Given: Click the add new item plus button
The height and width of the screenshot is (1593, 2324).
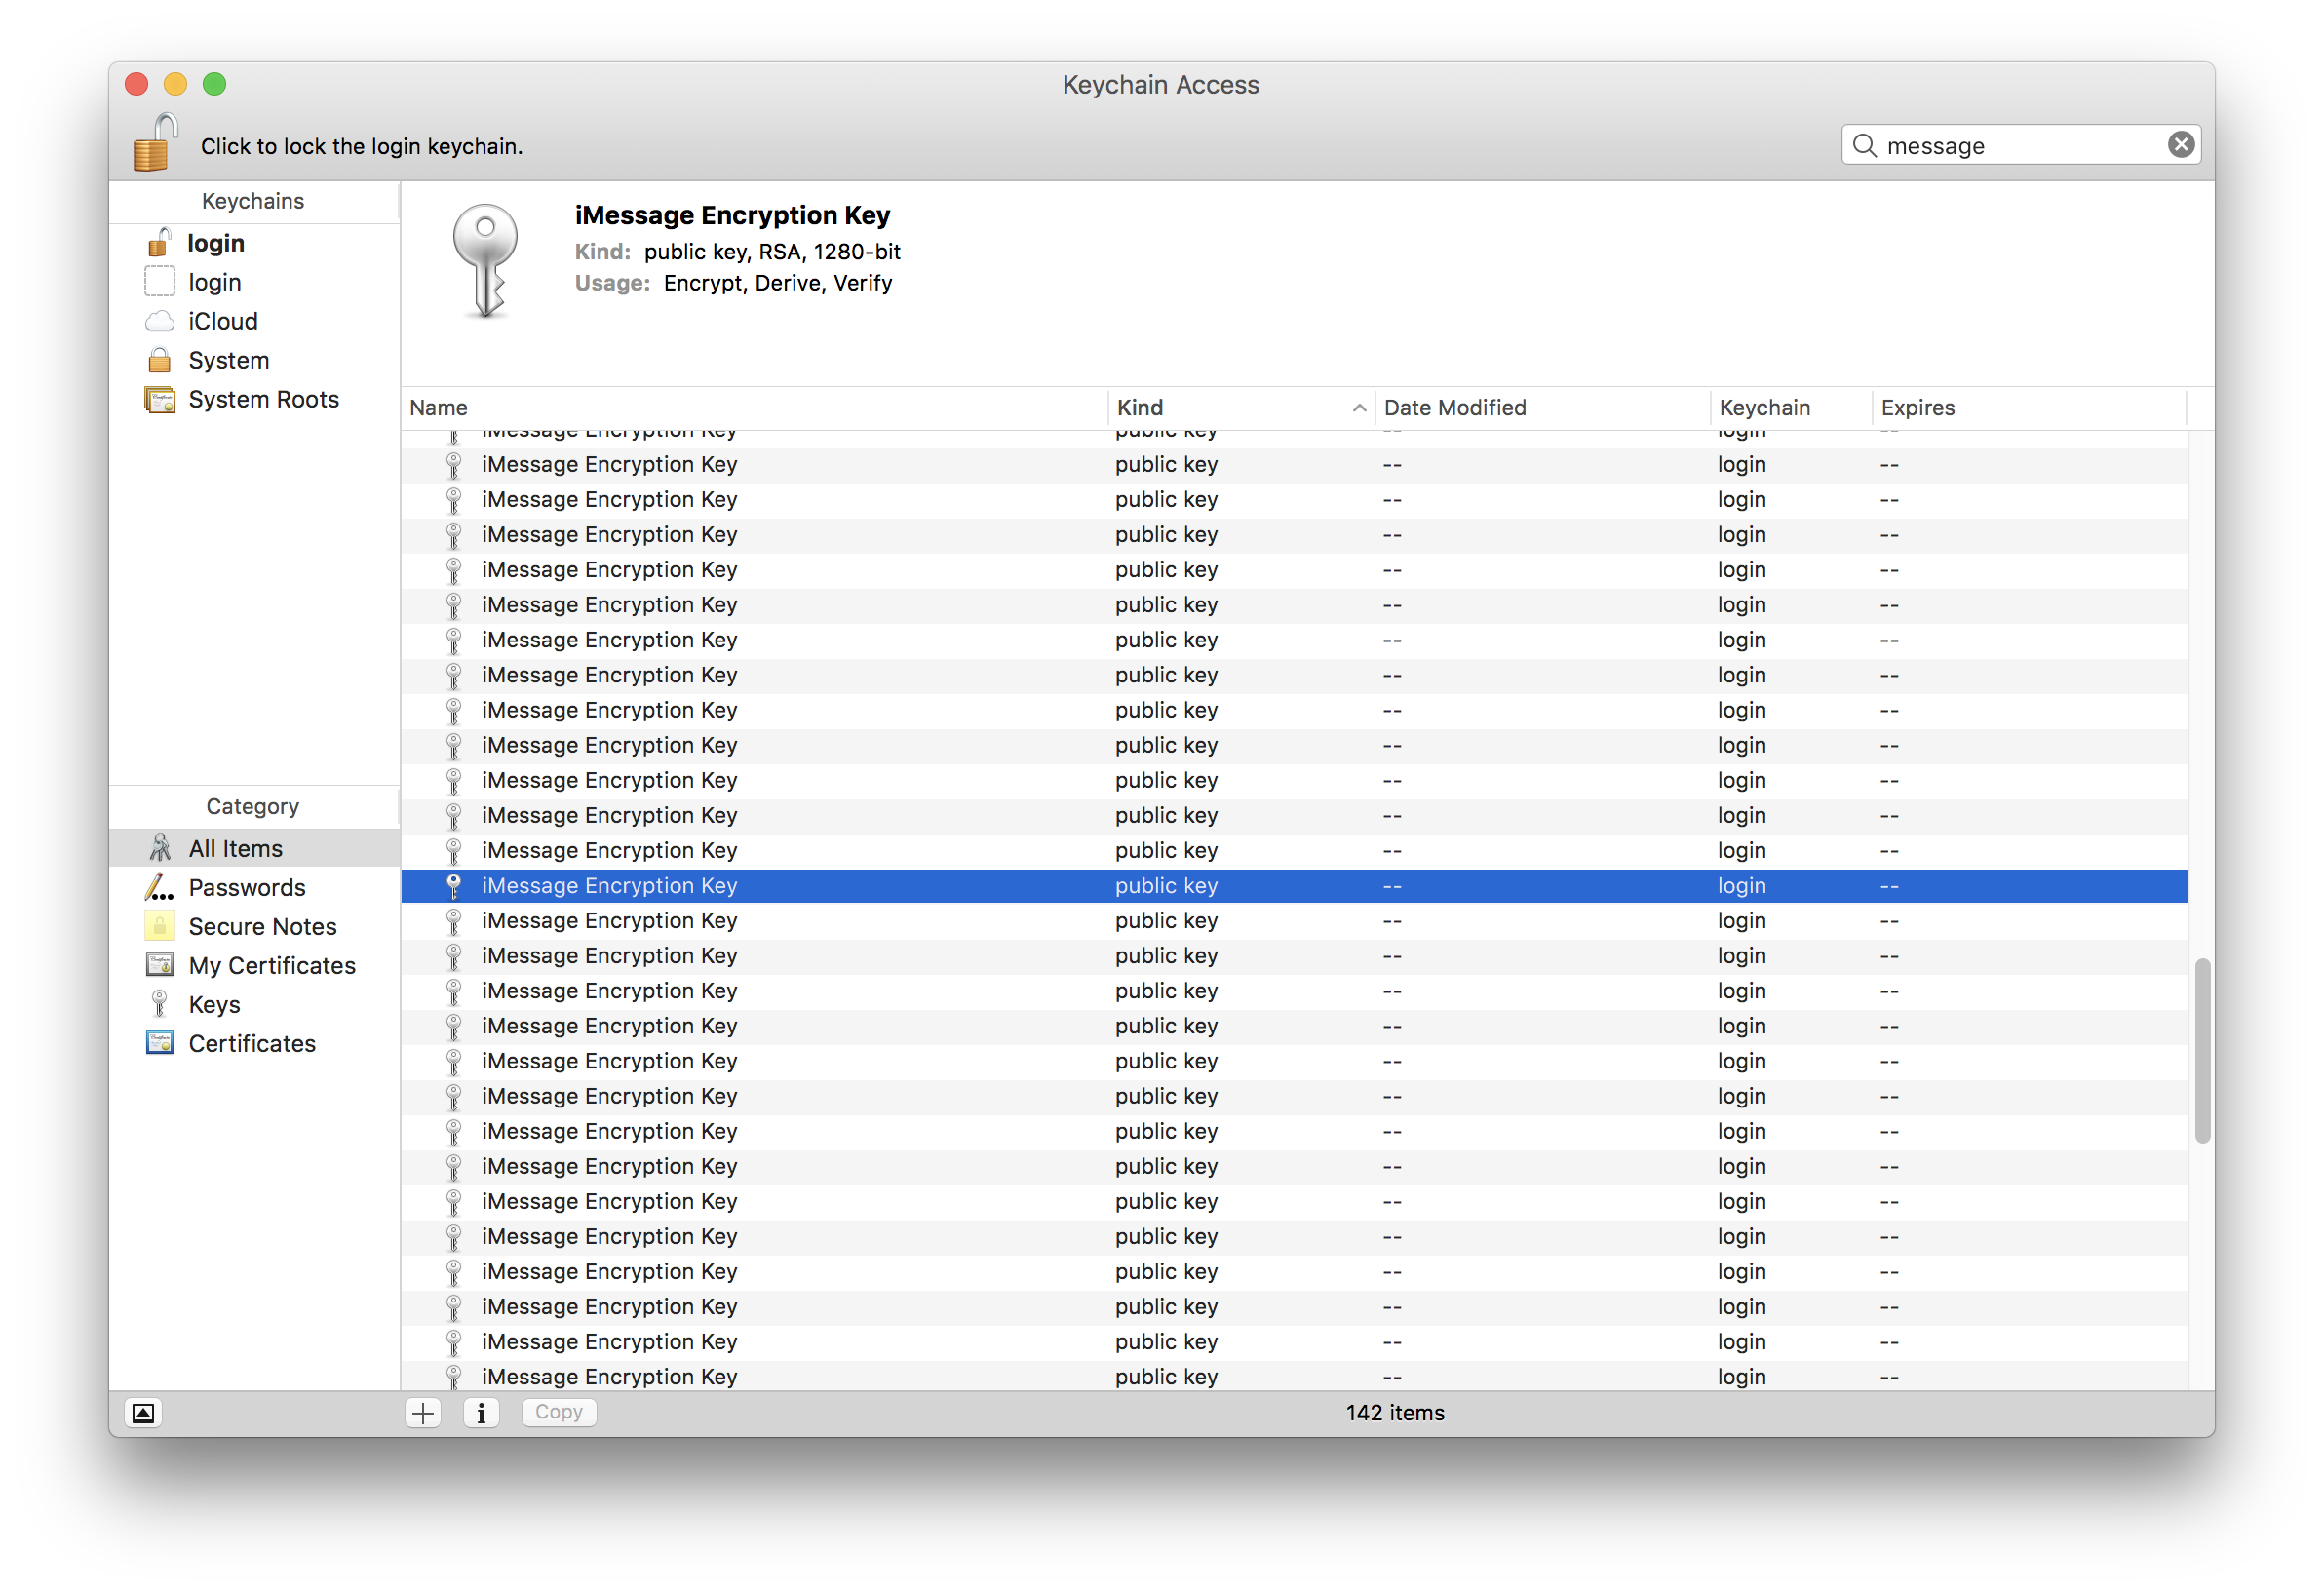Looking at the screenshot, I should click(424, 1413).
